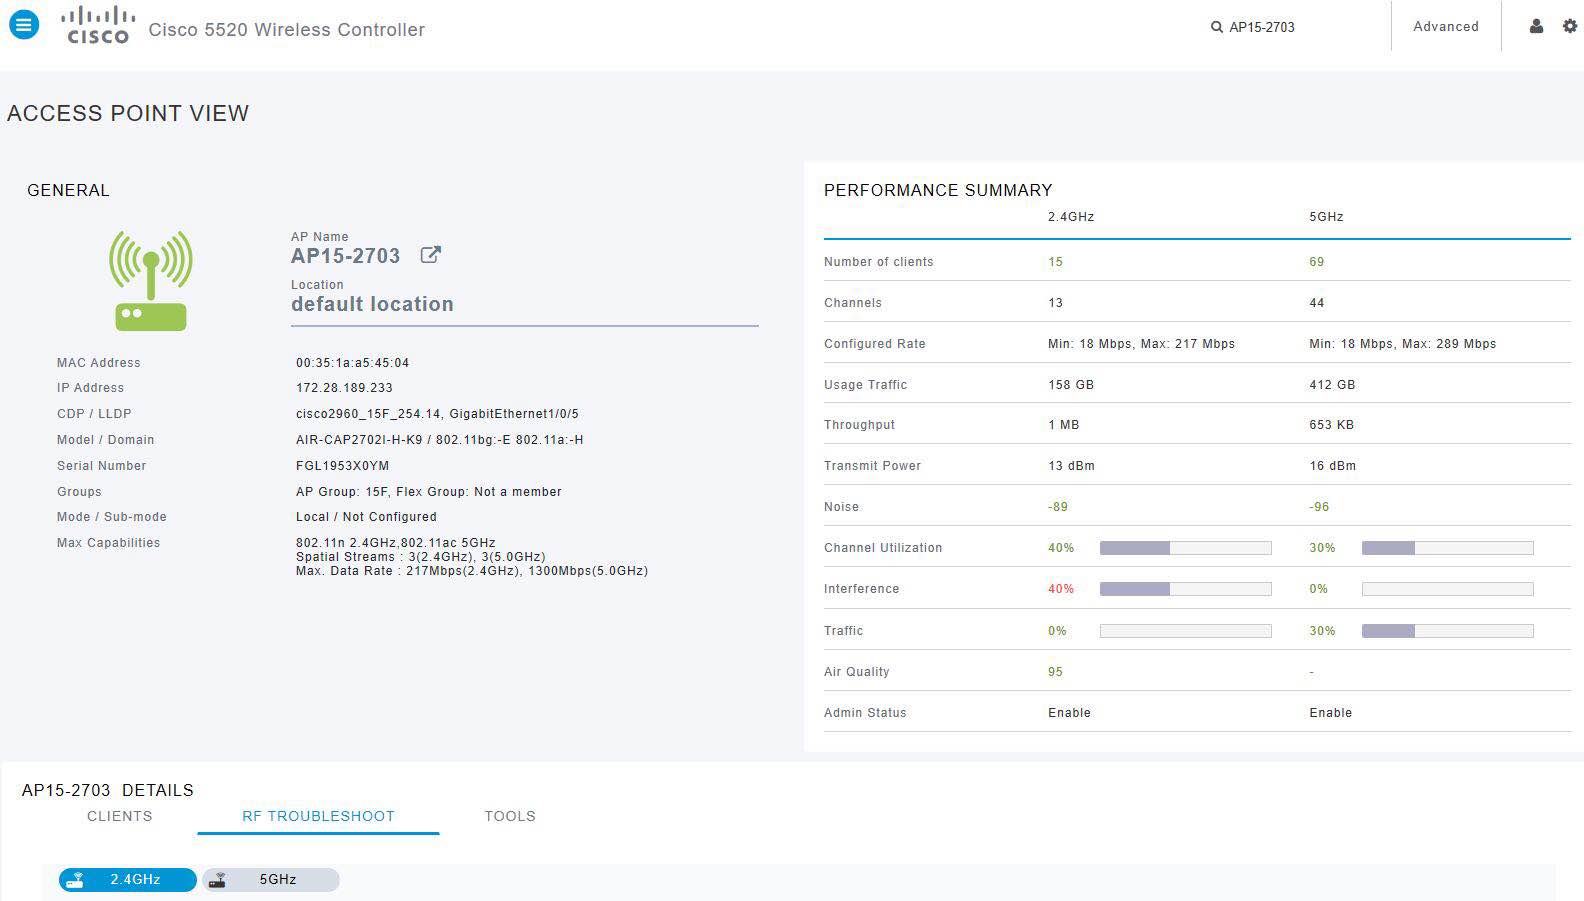The height and width of the screenshot is (901, 1584).
Task: Switch to the 5GHz radio band
Action: pos(271,880)
